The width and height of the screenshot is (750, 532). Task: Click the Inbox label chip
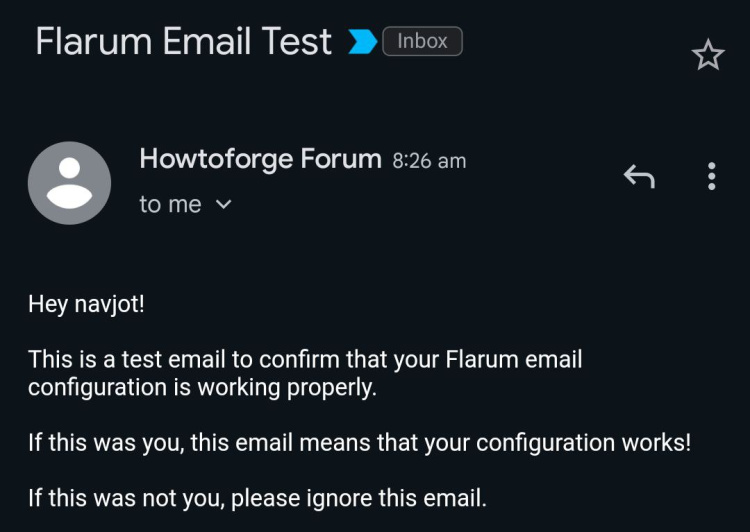click(422, 42)
